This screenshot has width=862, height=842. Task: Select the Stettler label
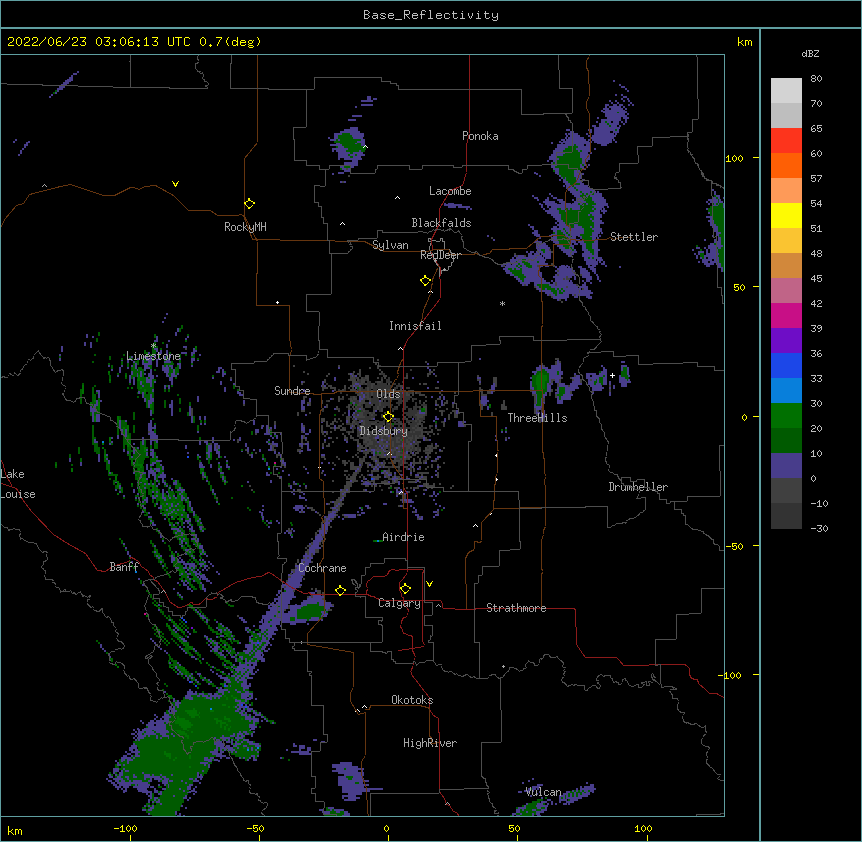634,237
